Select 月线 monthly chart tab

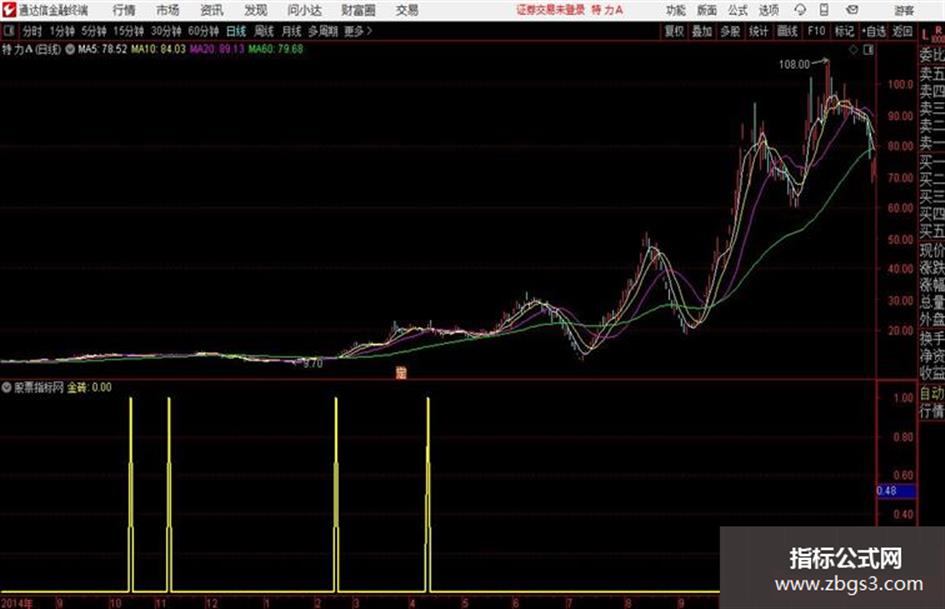click(x=292, y=31)
